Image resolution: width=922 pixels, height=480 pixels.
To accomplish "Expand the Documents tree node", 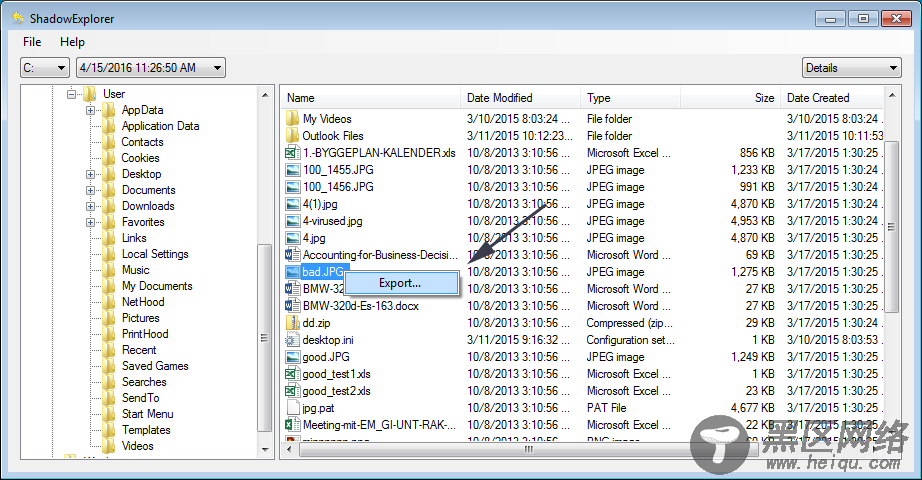I will [90, 190].
